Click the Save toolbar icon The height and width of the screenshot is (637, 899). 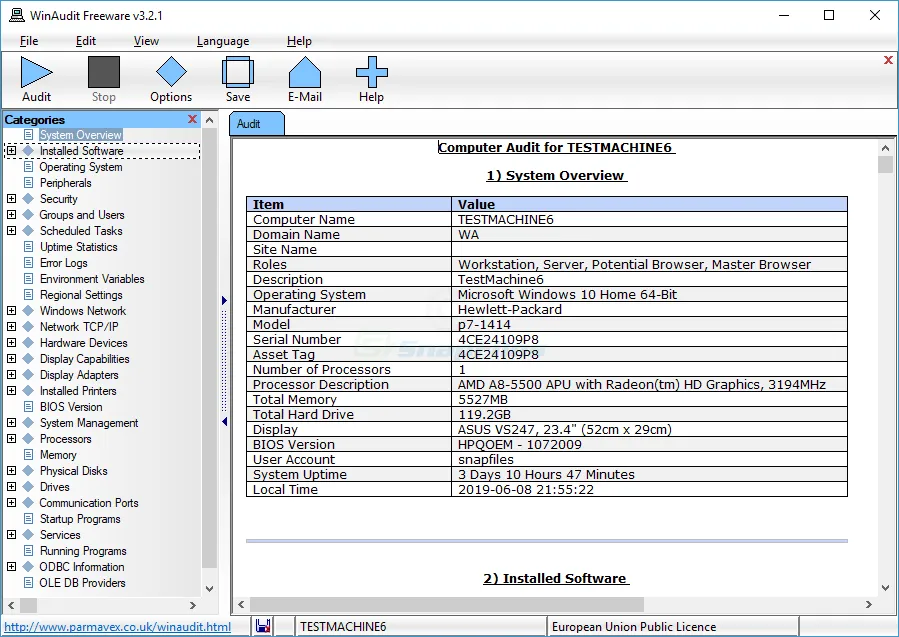(238, 72)
